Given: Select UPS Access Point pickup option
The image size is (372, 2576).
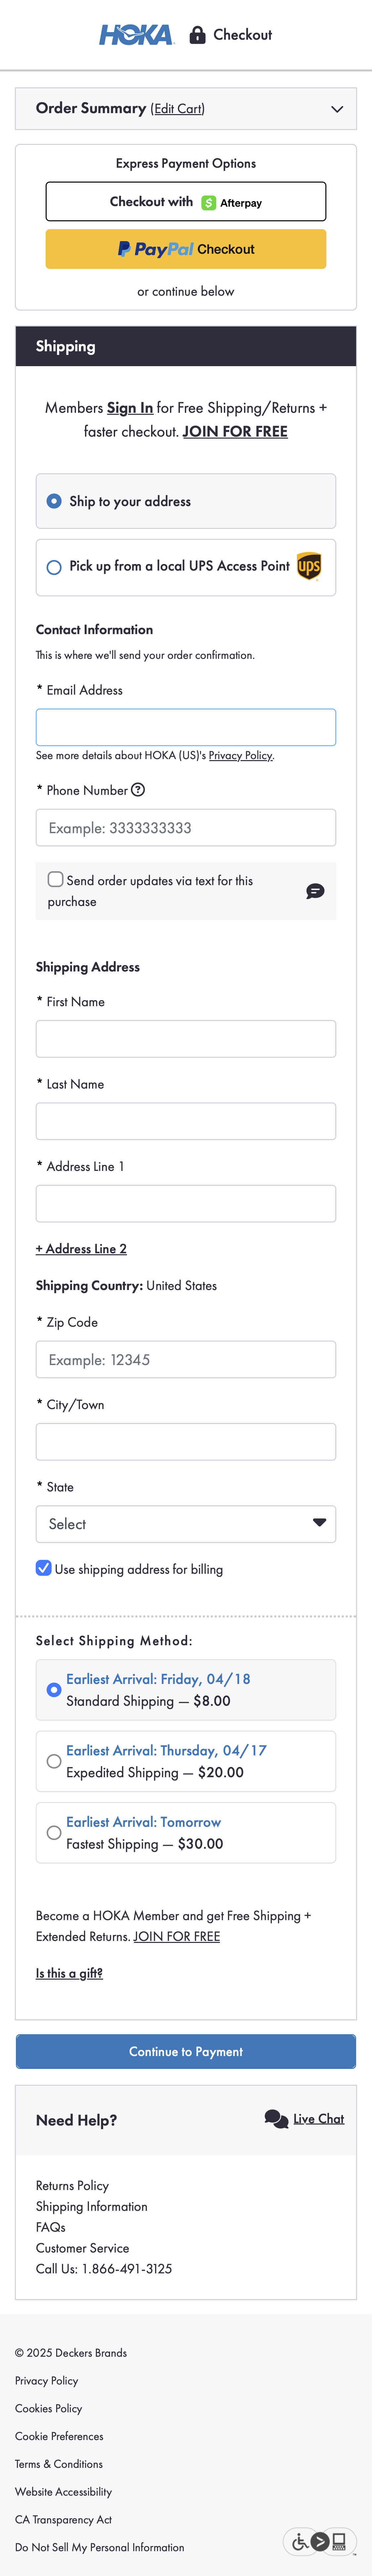Looking at the screenshot, I should pos(54,567).
